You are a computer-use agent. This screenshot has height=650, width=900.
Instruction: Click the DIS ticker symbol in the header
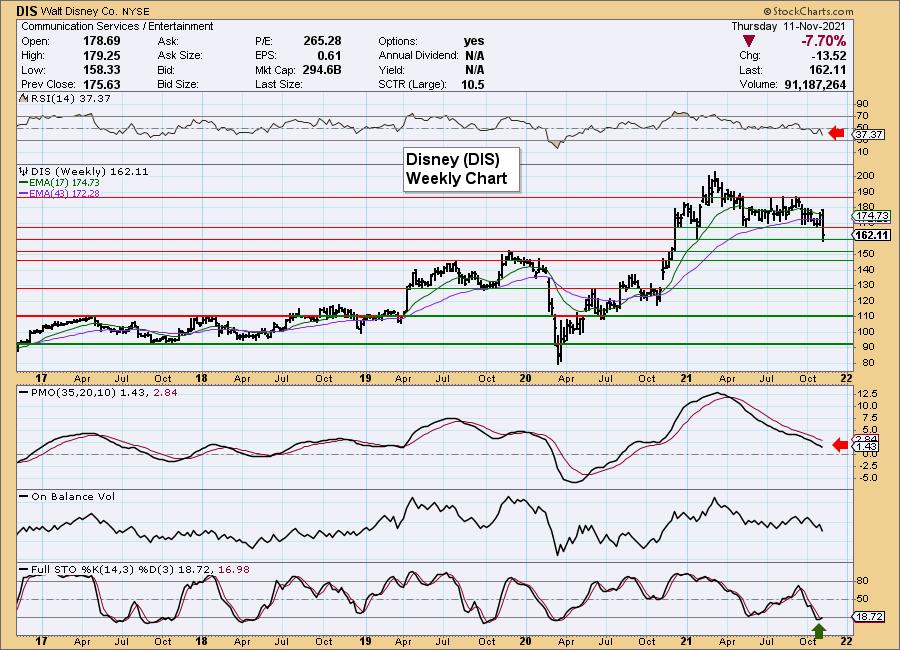(26, 11)
